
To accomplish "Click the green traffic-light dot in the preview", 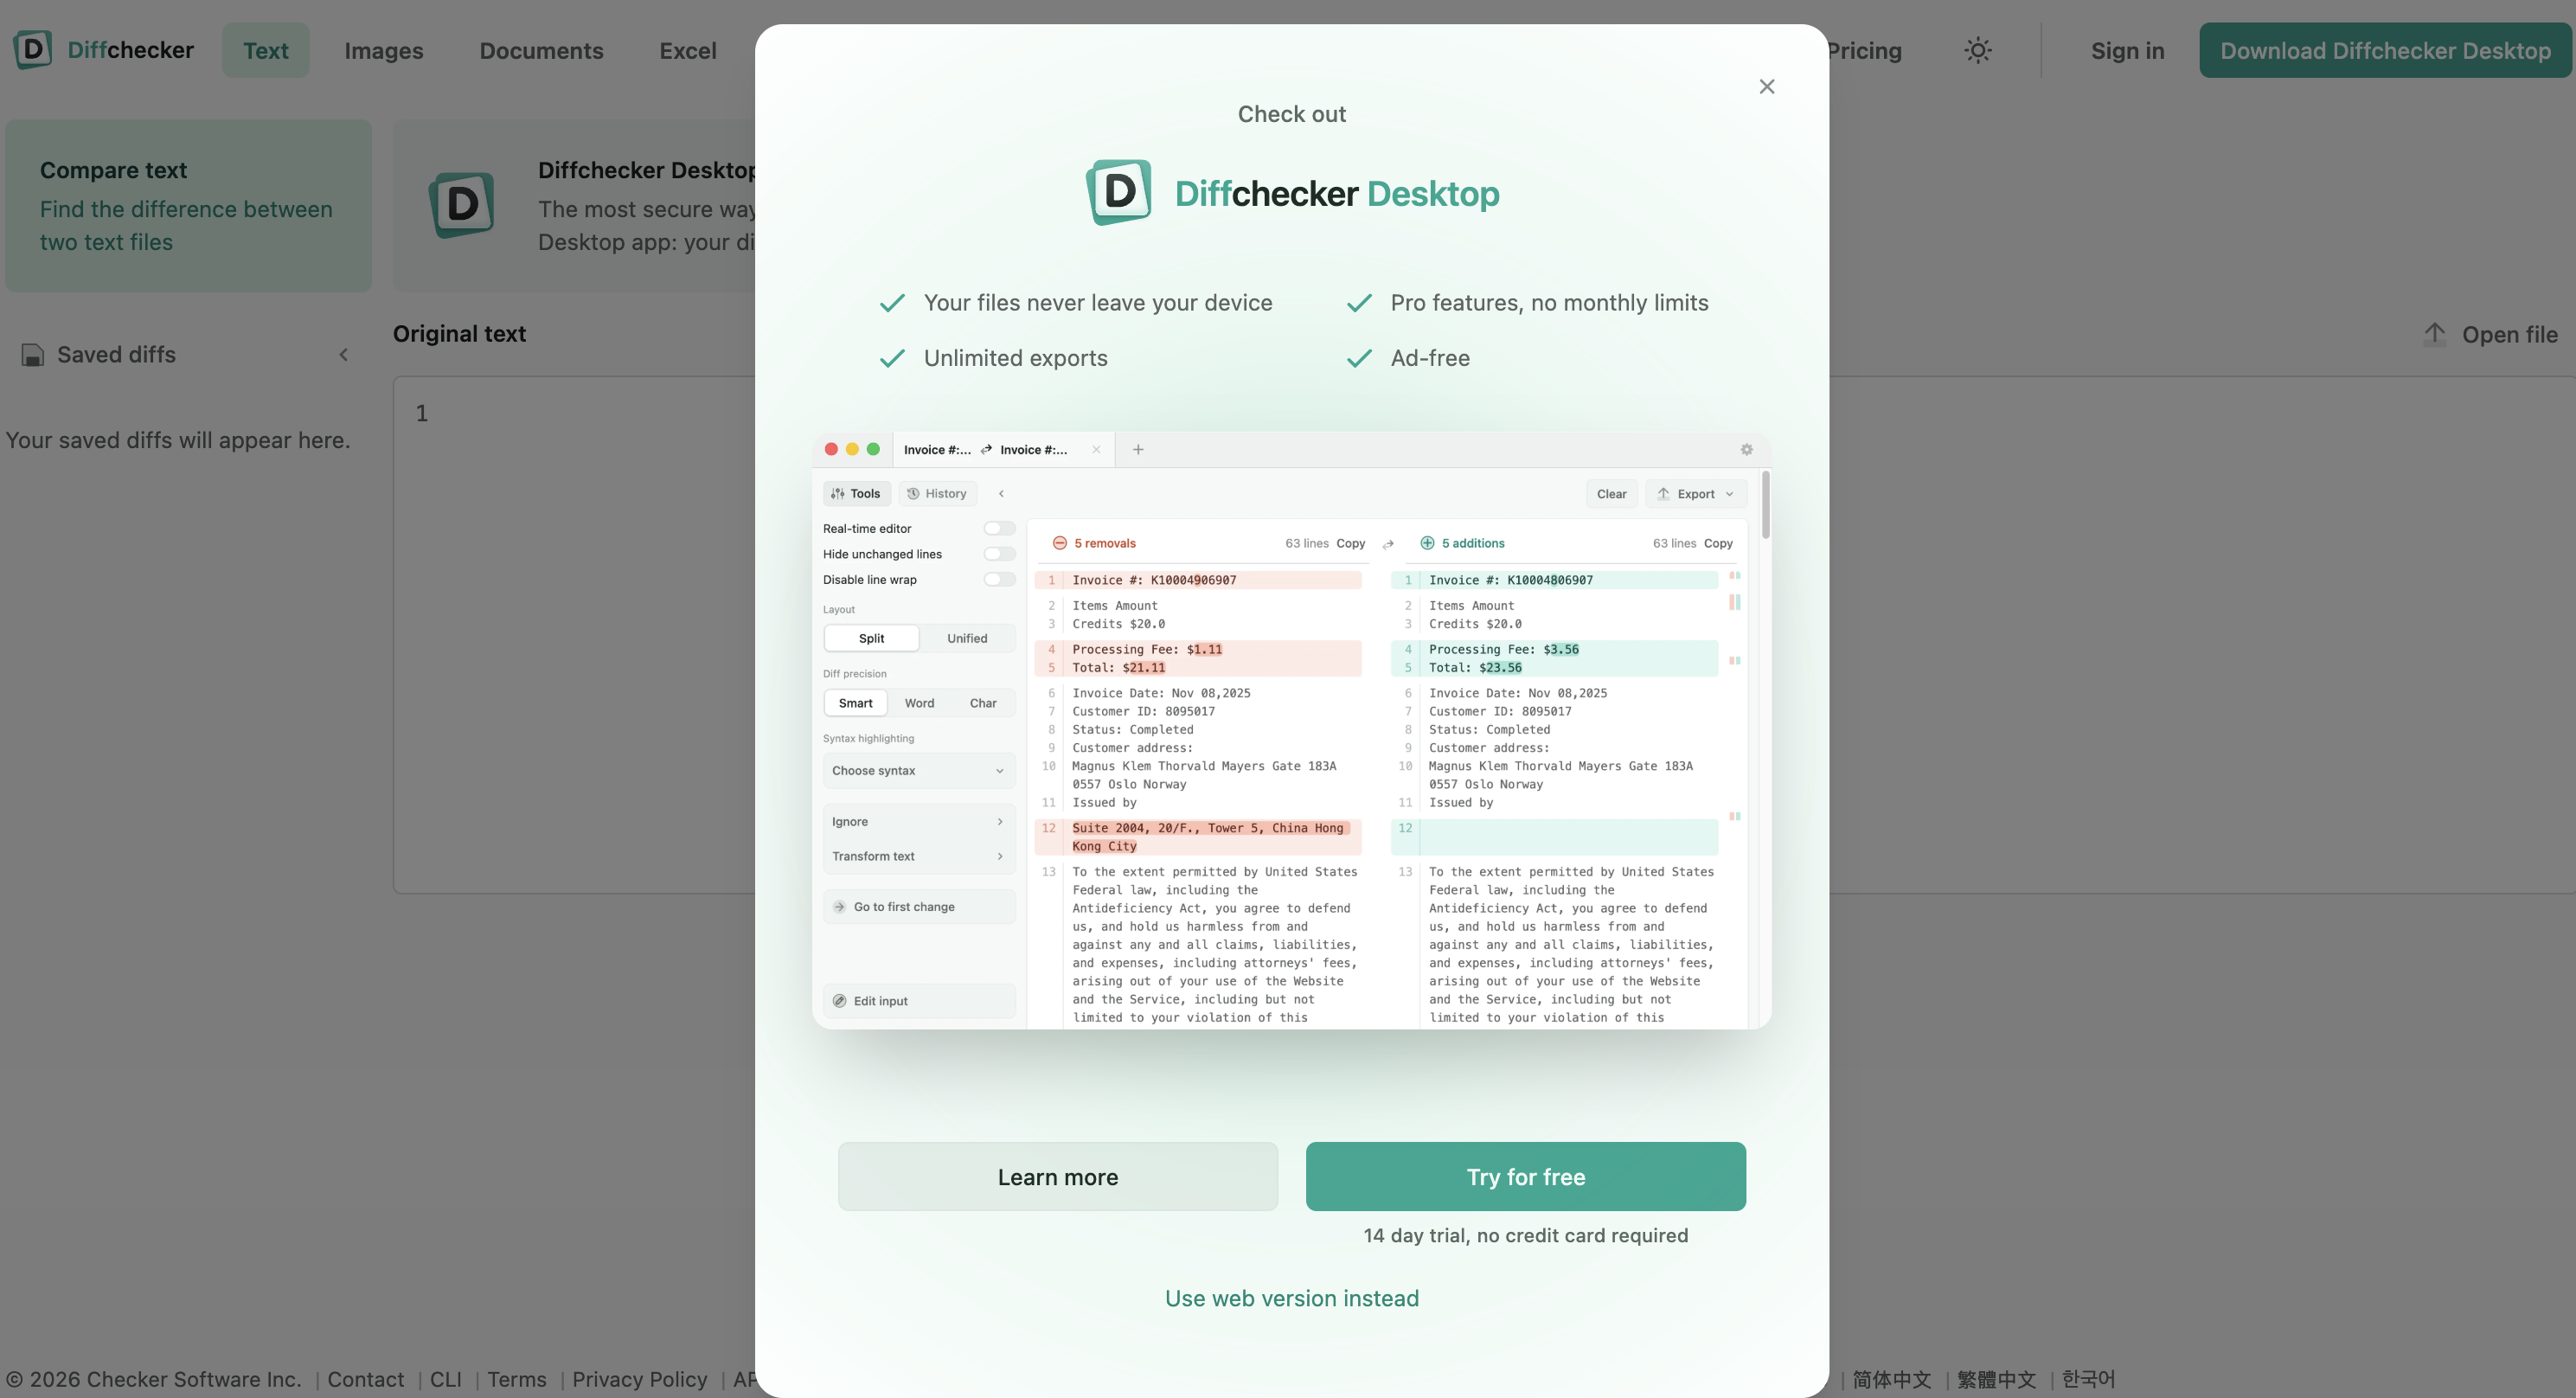I will pos(873,450).
